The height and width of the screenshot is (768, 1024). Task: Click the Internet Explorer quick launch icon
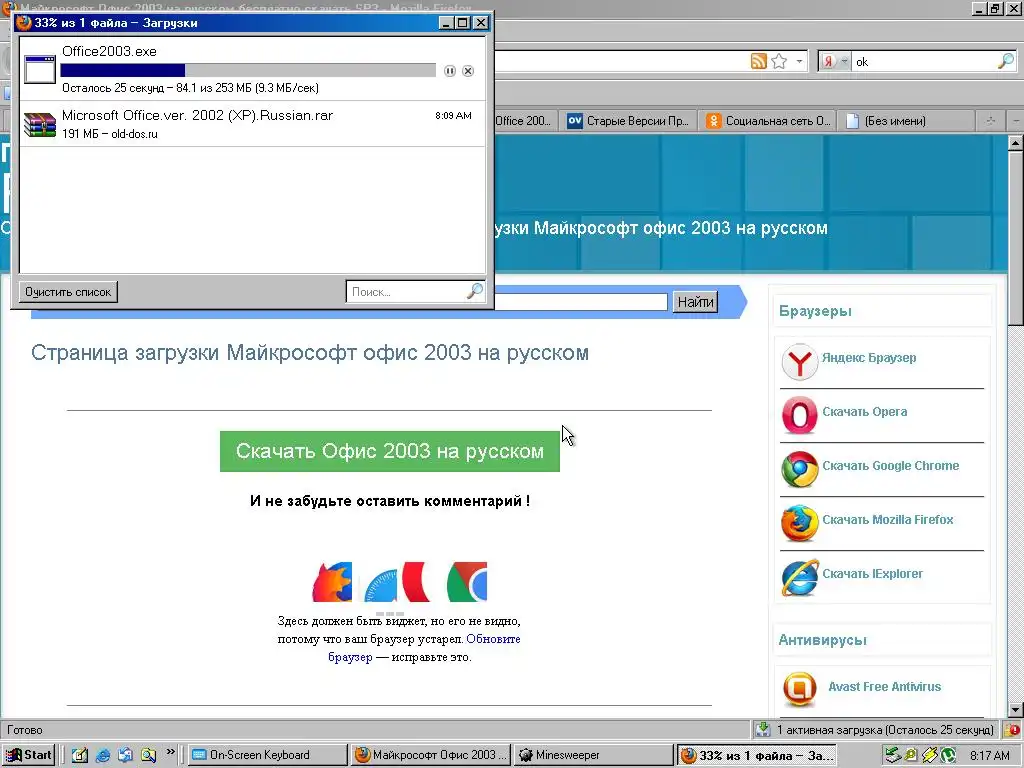pyautogui.click(x=103, y=755)
